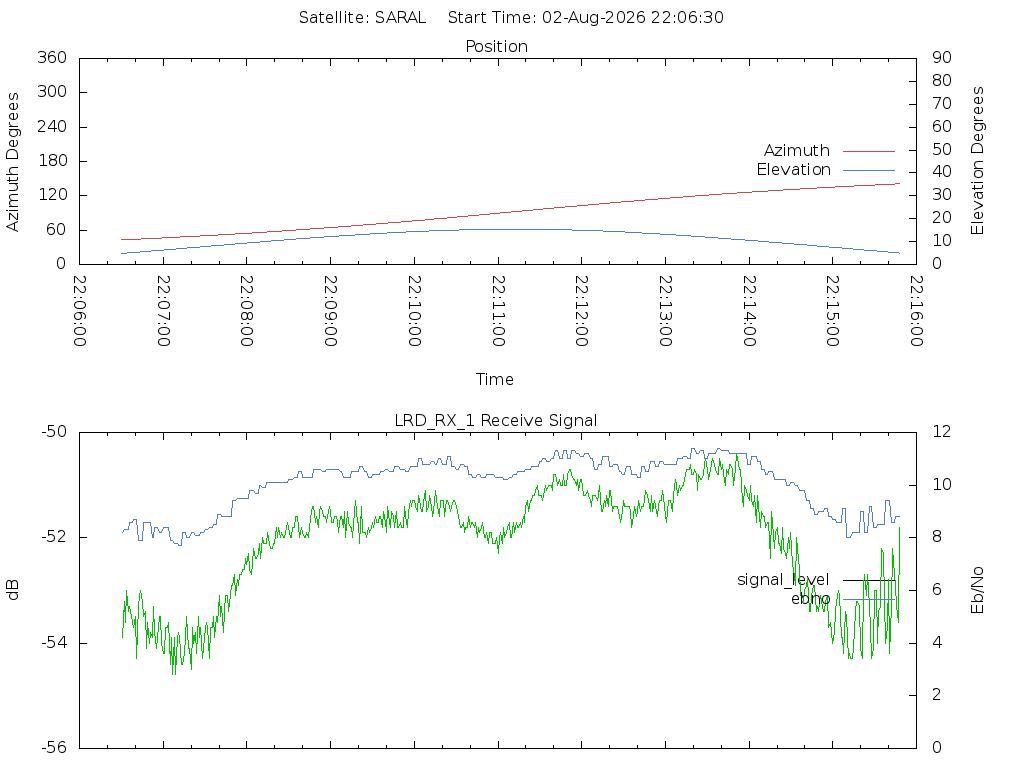Select the Elevation legend label
This screenshot has height=768, width=1024.
pos(793,170)
